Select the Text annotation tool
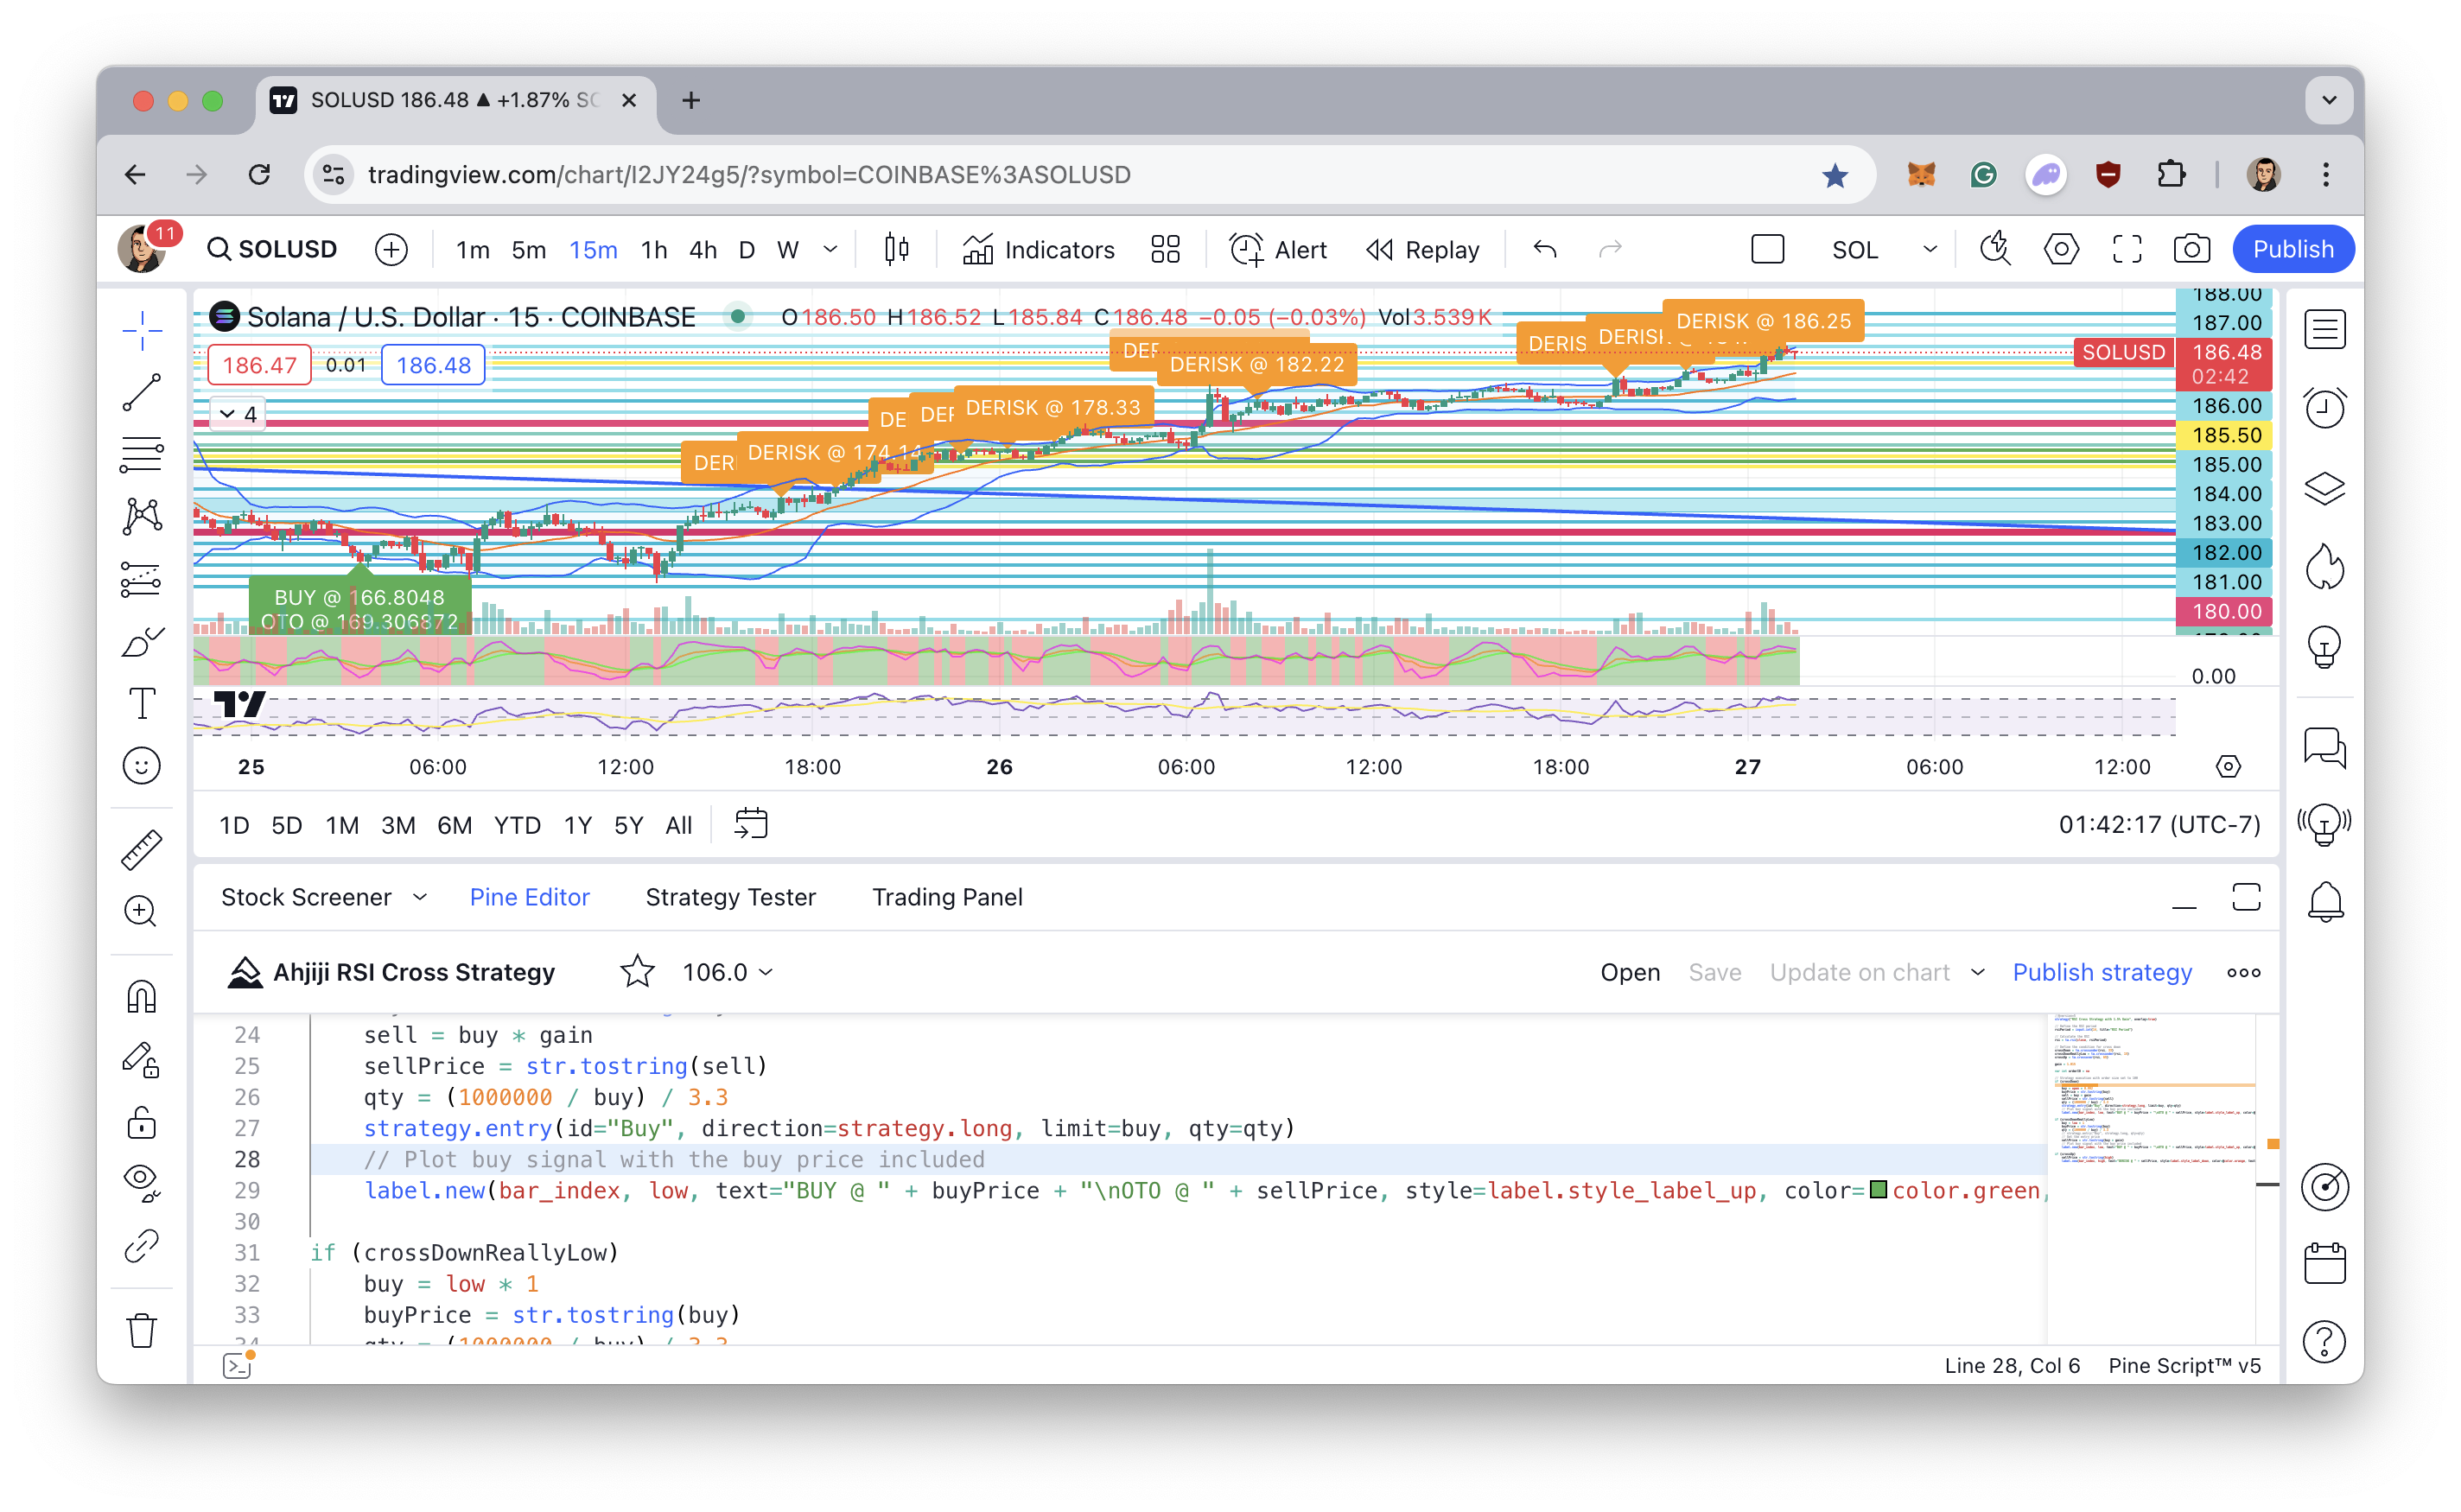This screenshot has width=2461, height=1512. tap(142, 703)
